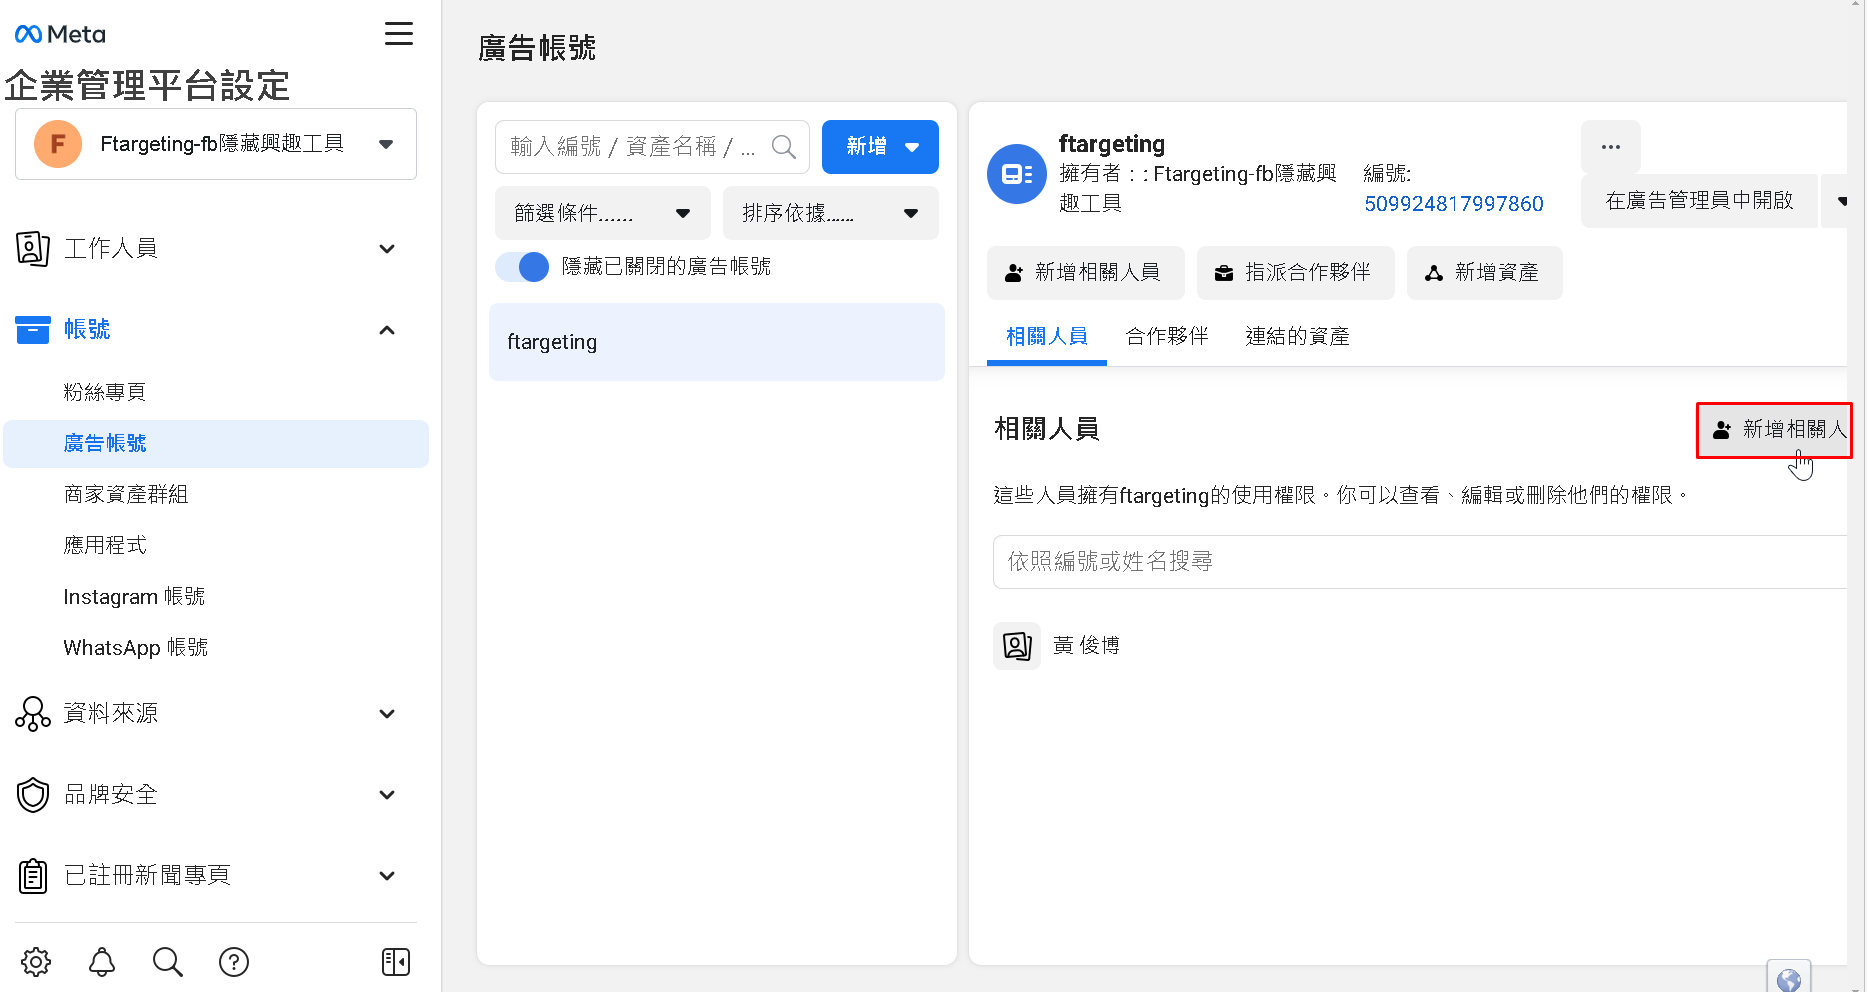1867x992 pixels.
Task: Click the Meta logo
Action: [60, 34]
